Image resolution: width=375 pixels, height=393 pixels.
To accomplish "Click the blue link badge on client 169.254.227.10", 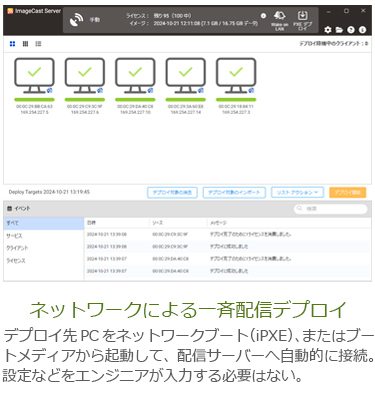I will 150,90.
